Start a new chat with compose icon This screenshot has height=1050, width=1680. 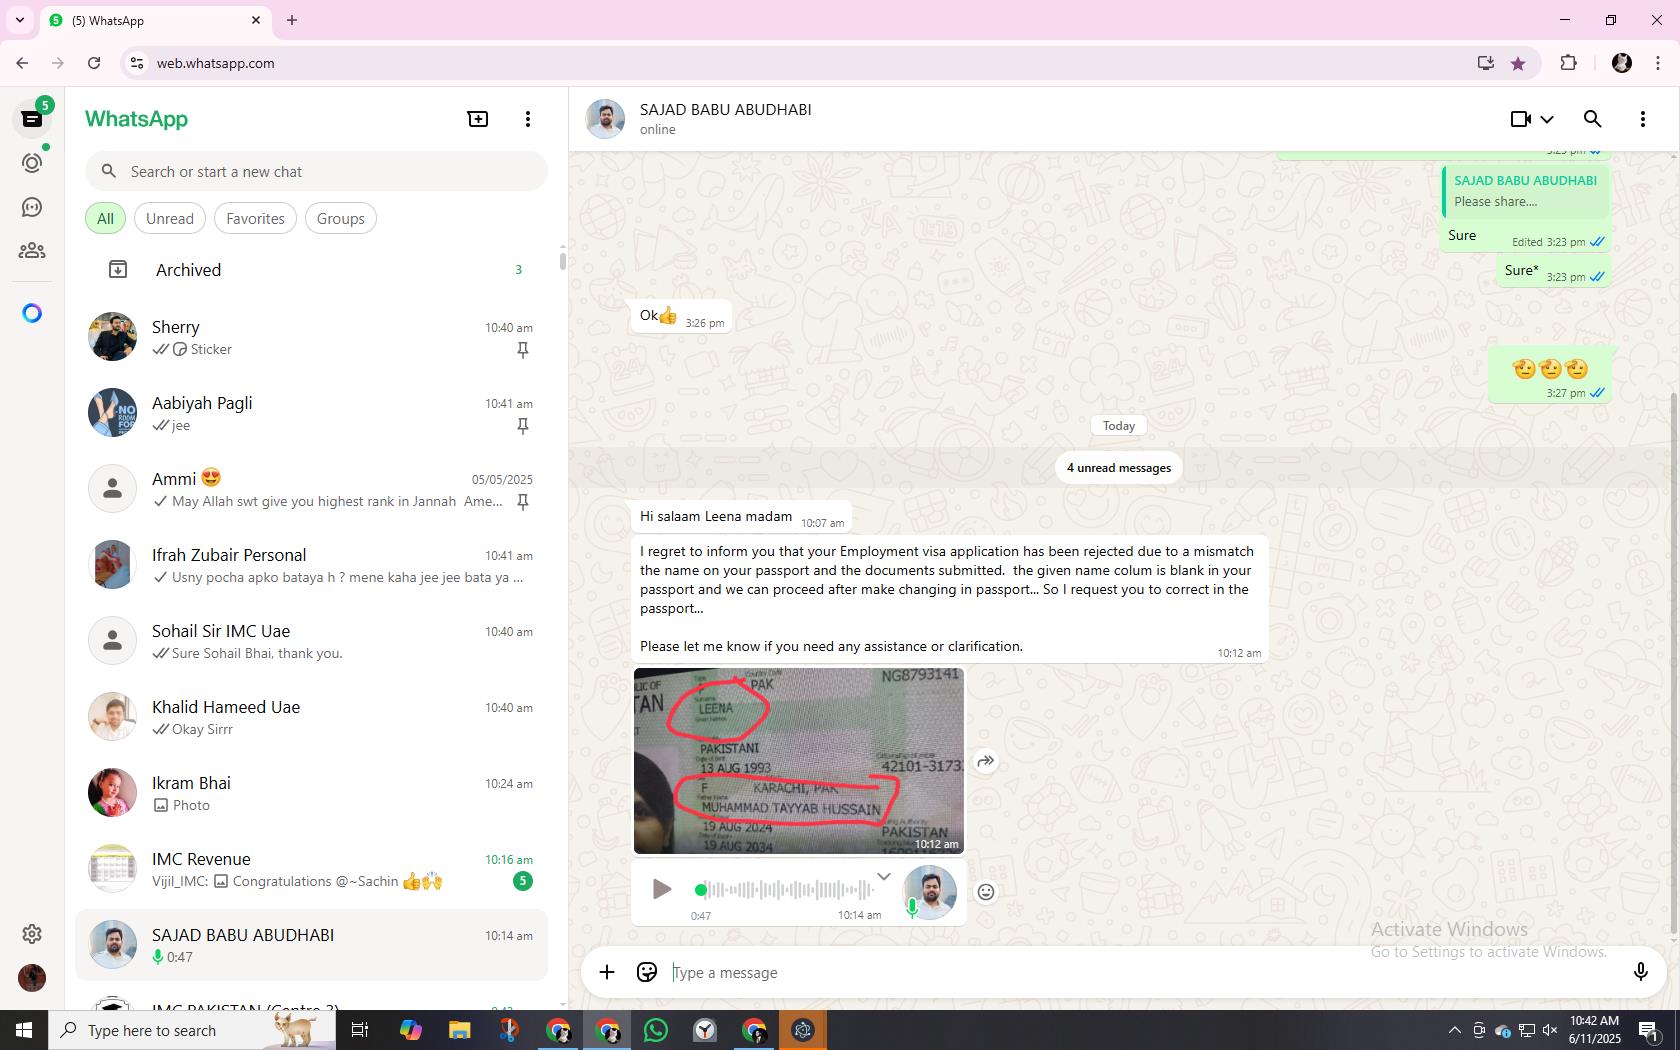point(478,119)
